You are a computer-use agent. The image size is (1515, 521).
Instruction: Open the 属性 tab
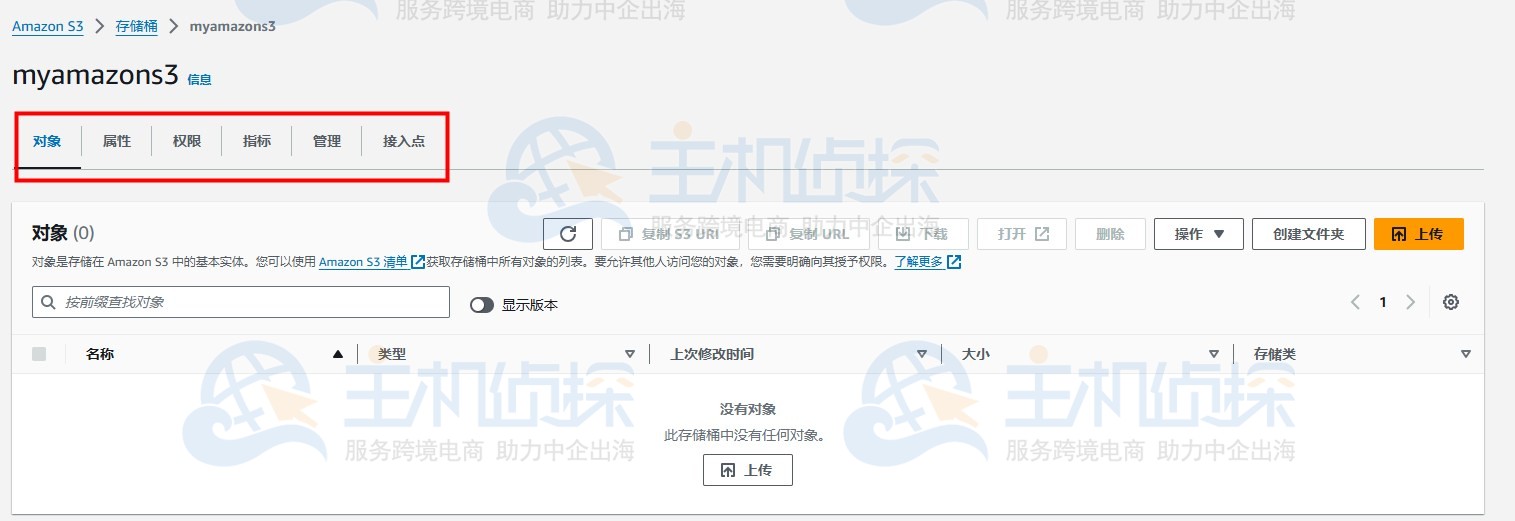pos(117,141)
